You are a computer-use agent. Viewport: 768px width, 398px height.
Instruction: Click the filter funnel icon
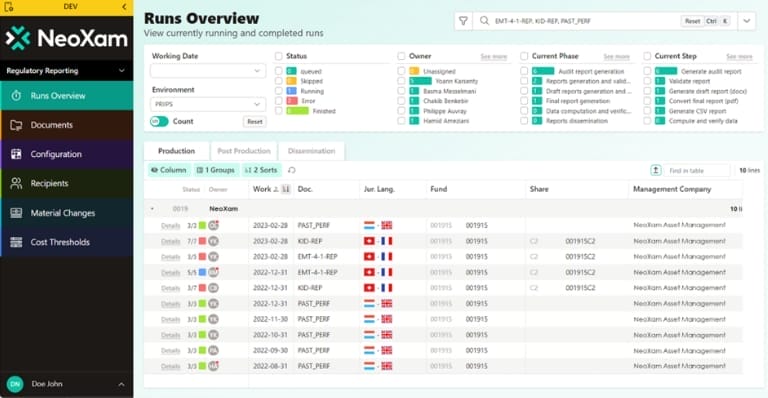(x=463, y=21)
